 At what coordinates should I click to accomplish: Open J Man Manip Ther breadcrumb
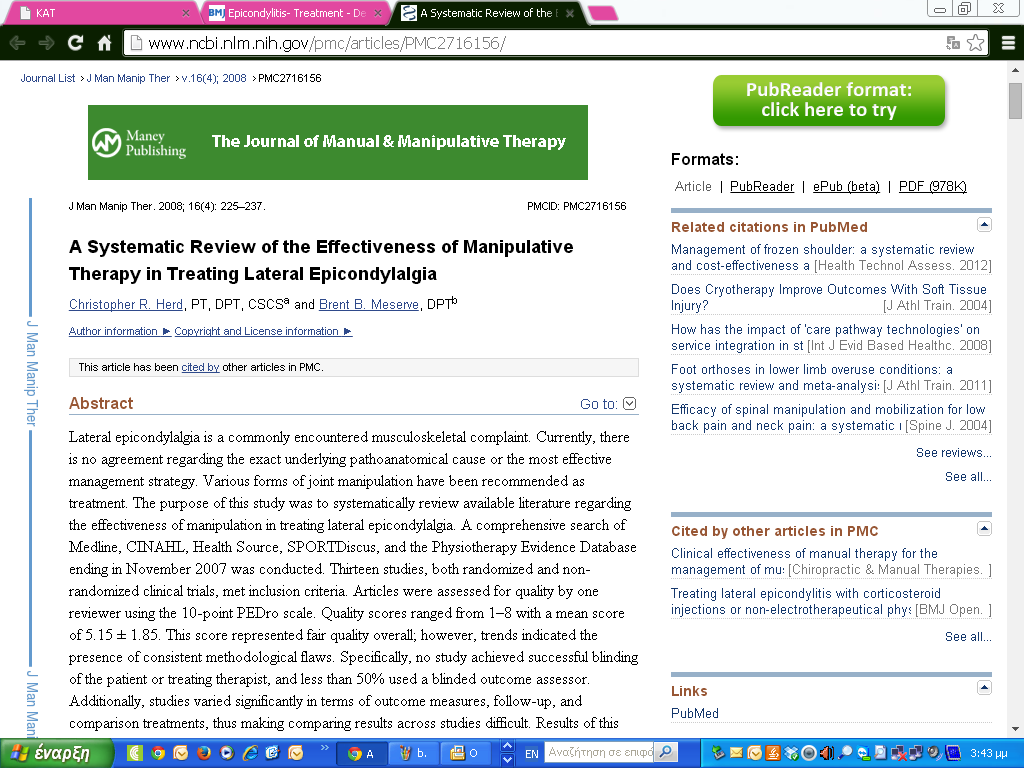click(128, 78)
